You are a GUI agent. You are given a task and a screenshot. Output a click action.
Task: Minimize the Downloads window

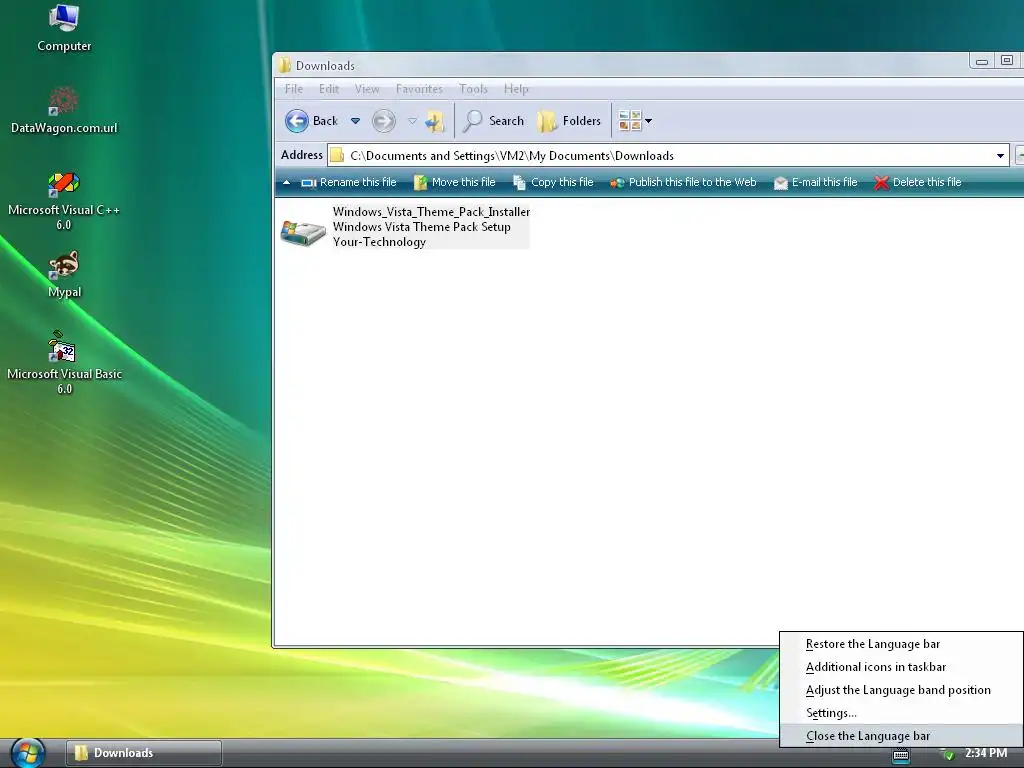coord(982,61)
